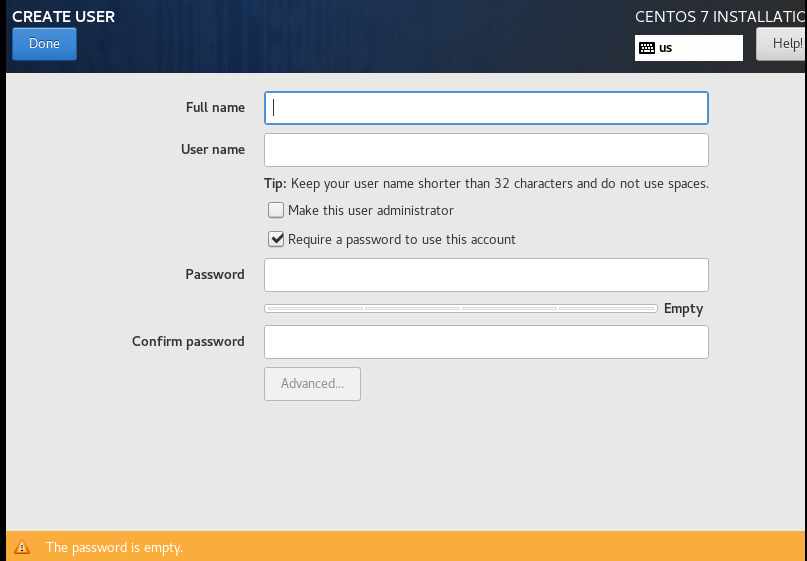Enable Make this user administrator checkbox
807x561 pixels.
[276, 210]
